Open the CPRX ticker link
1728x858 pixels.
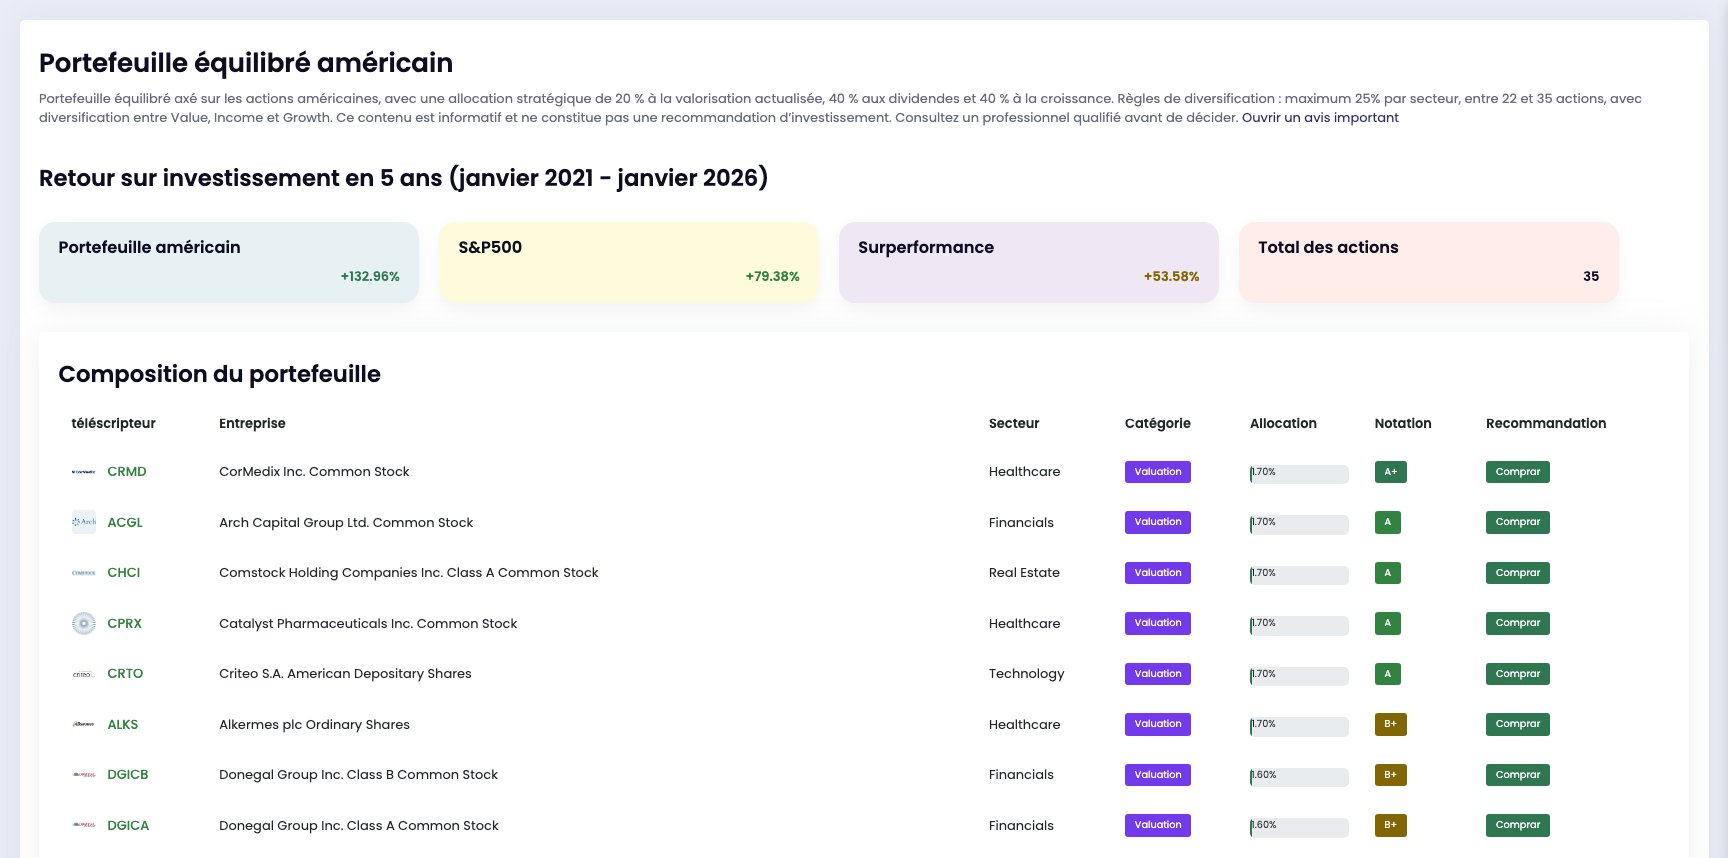tap(124, 623)
